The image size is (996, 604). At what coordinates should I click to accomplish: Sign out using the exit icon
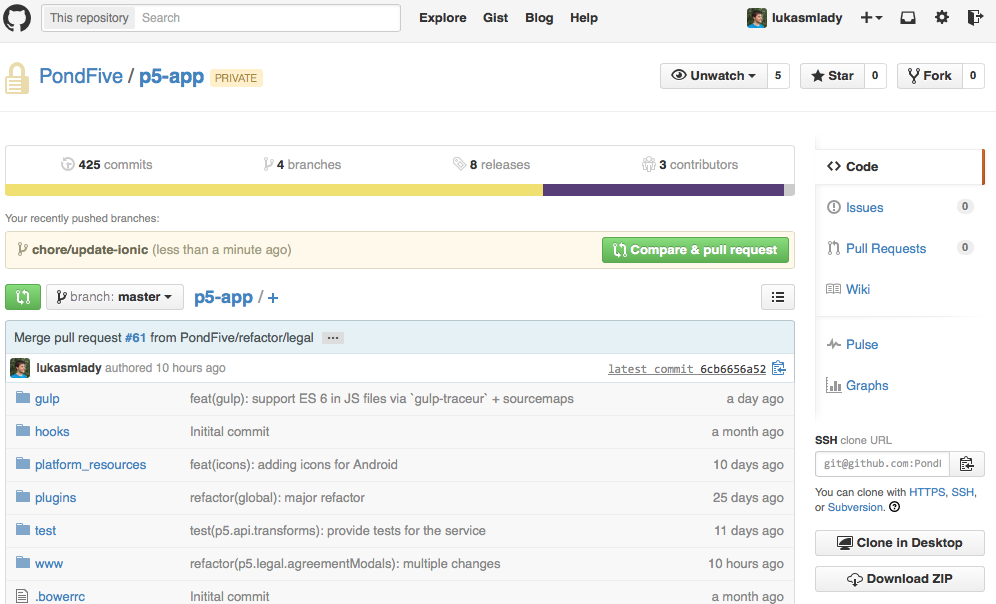tap(974, 17)
